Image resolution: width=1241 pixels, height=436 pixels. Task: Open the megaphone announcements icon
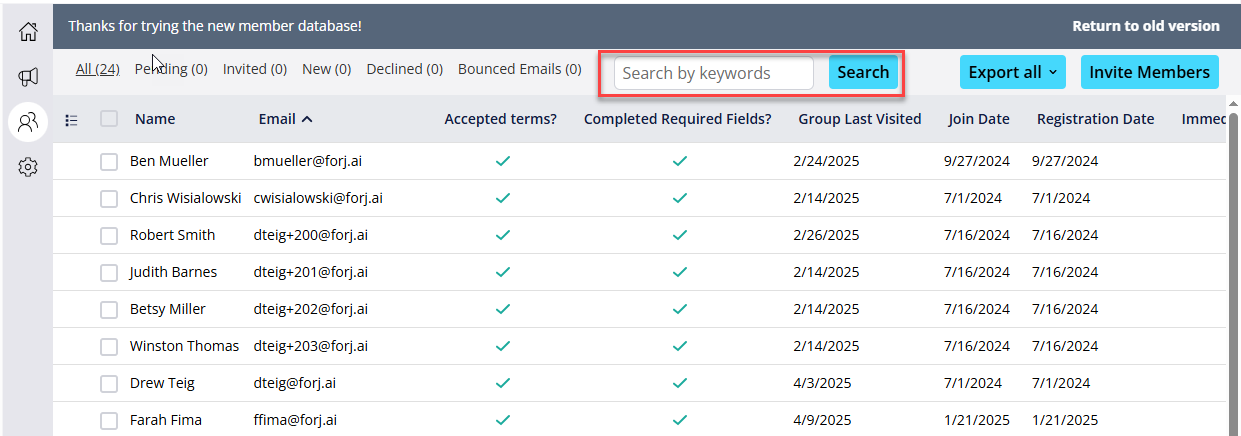[x=28, y=77]
